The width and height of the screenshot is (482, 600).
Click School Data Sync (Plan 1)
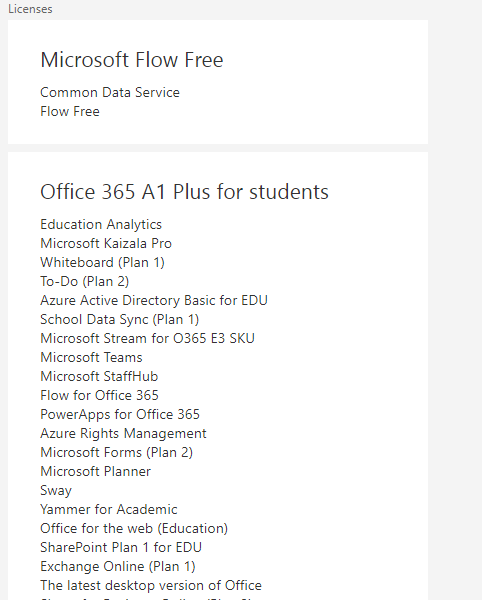(x=120, y=320)
